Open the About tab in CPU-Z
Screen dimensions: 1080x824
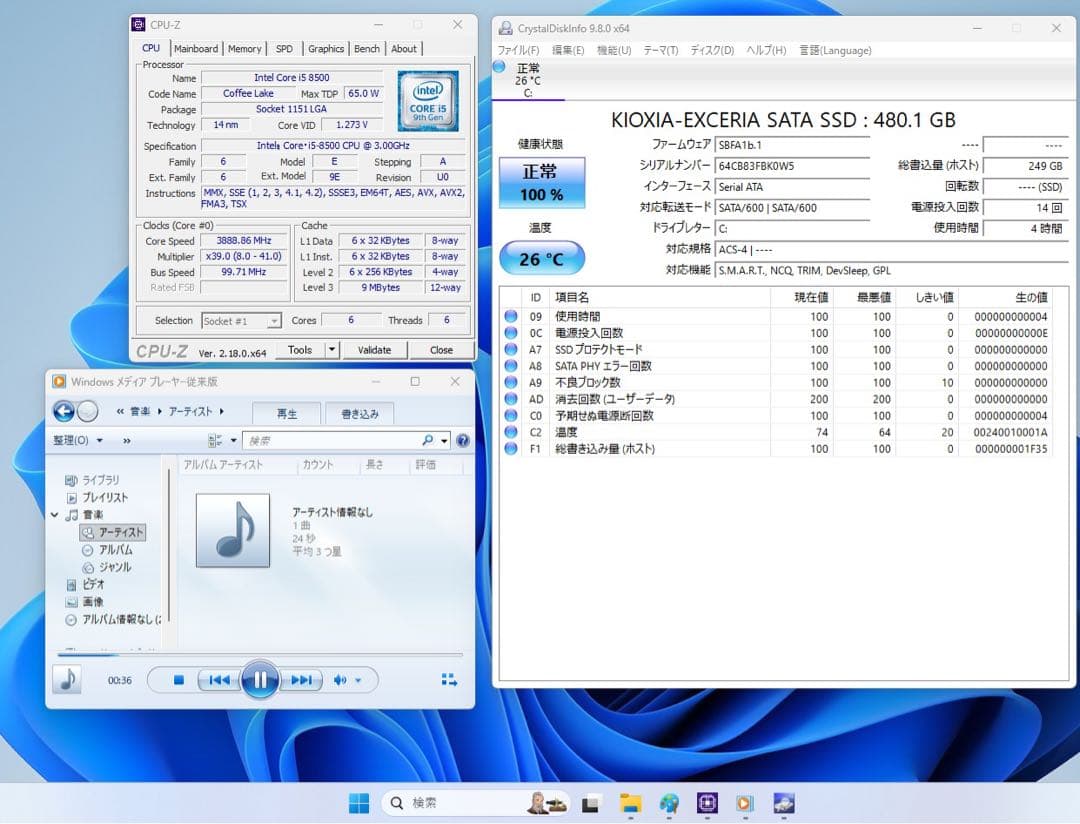[404, 49]
